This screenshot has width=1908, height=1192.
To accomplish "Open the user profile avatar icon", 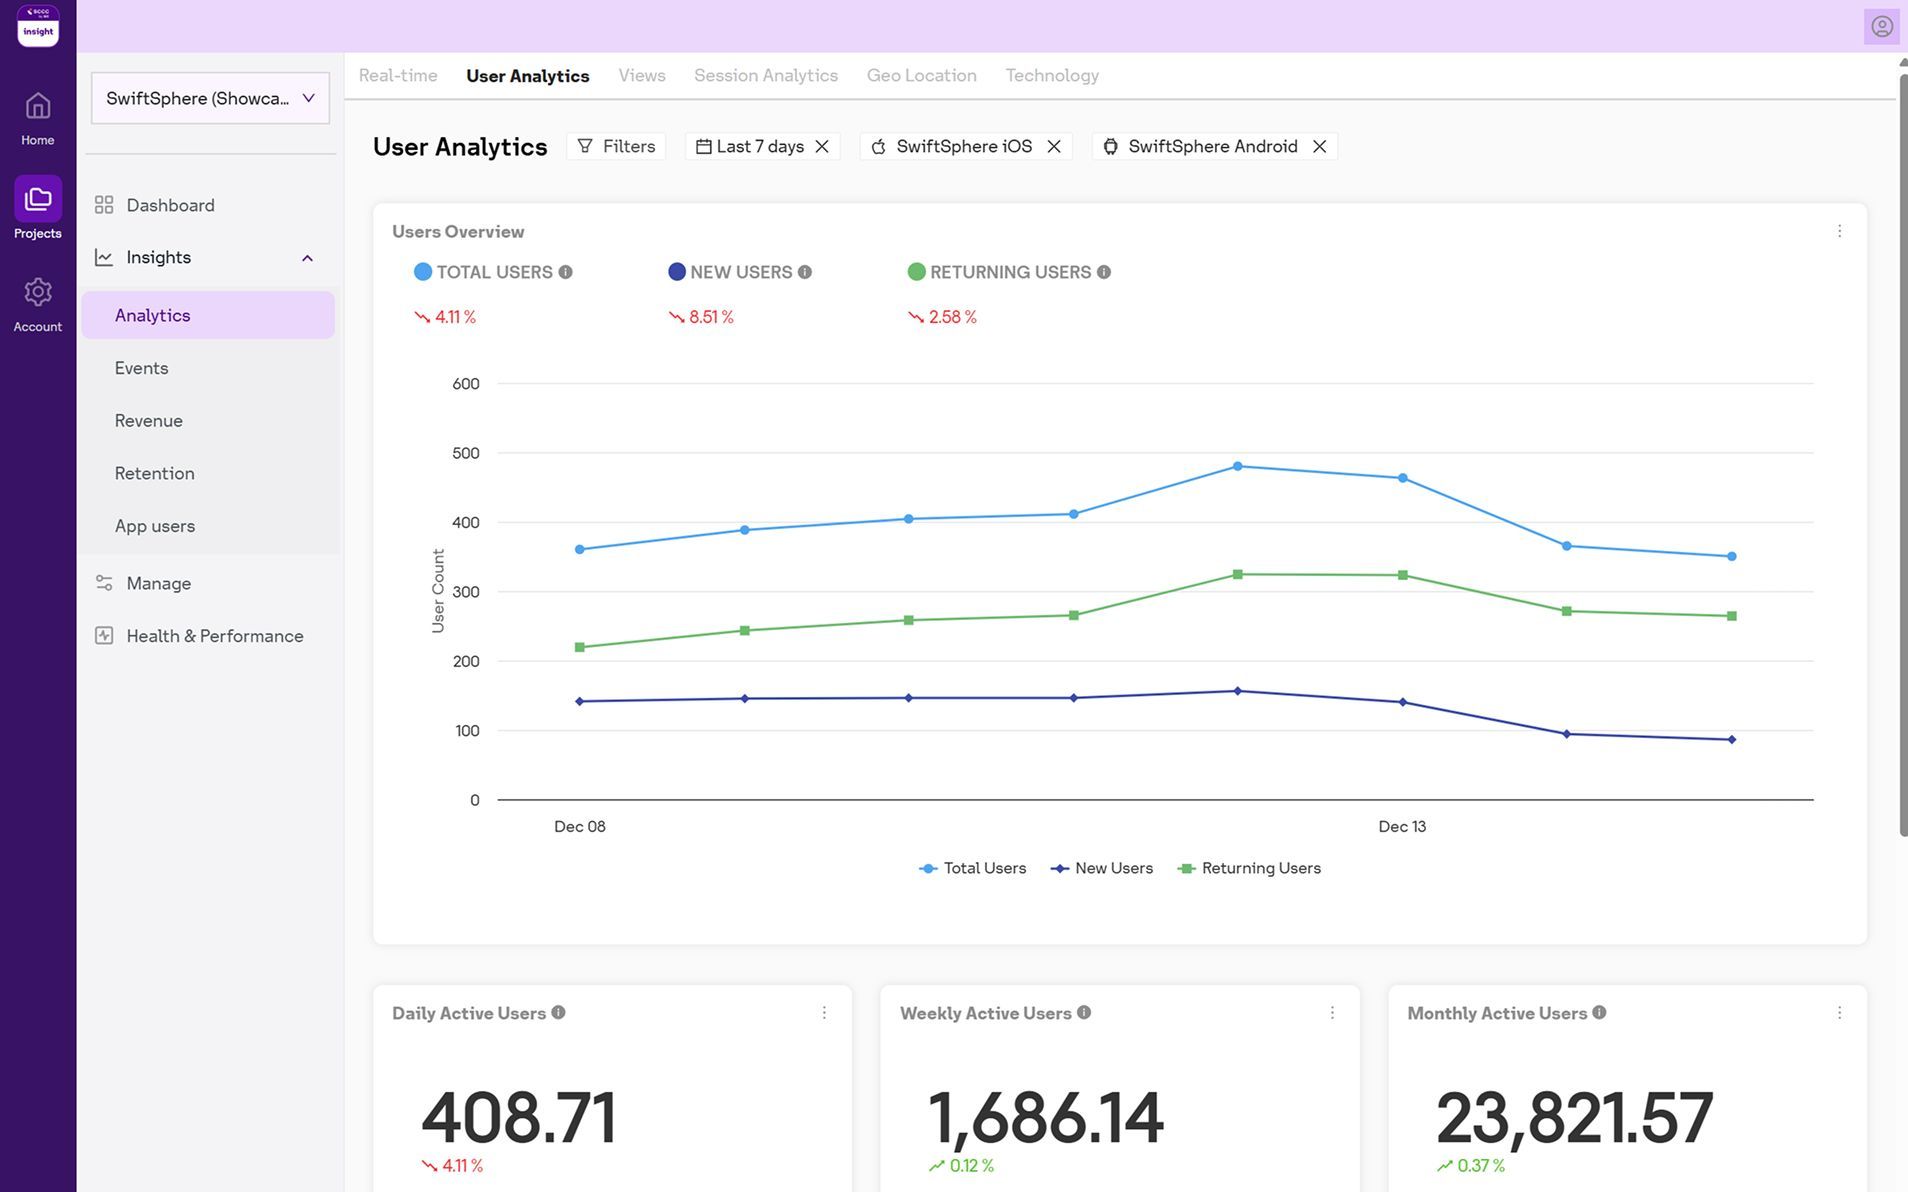I will pyautogui.click(x=1881, y=26).
